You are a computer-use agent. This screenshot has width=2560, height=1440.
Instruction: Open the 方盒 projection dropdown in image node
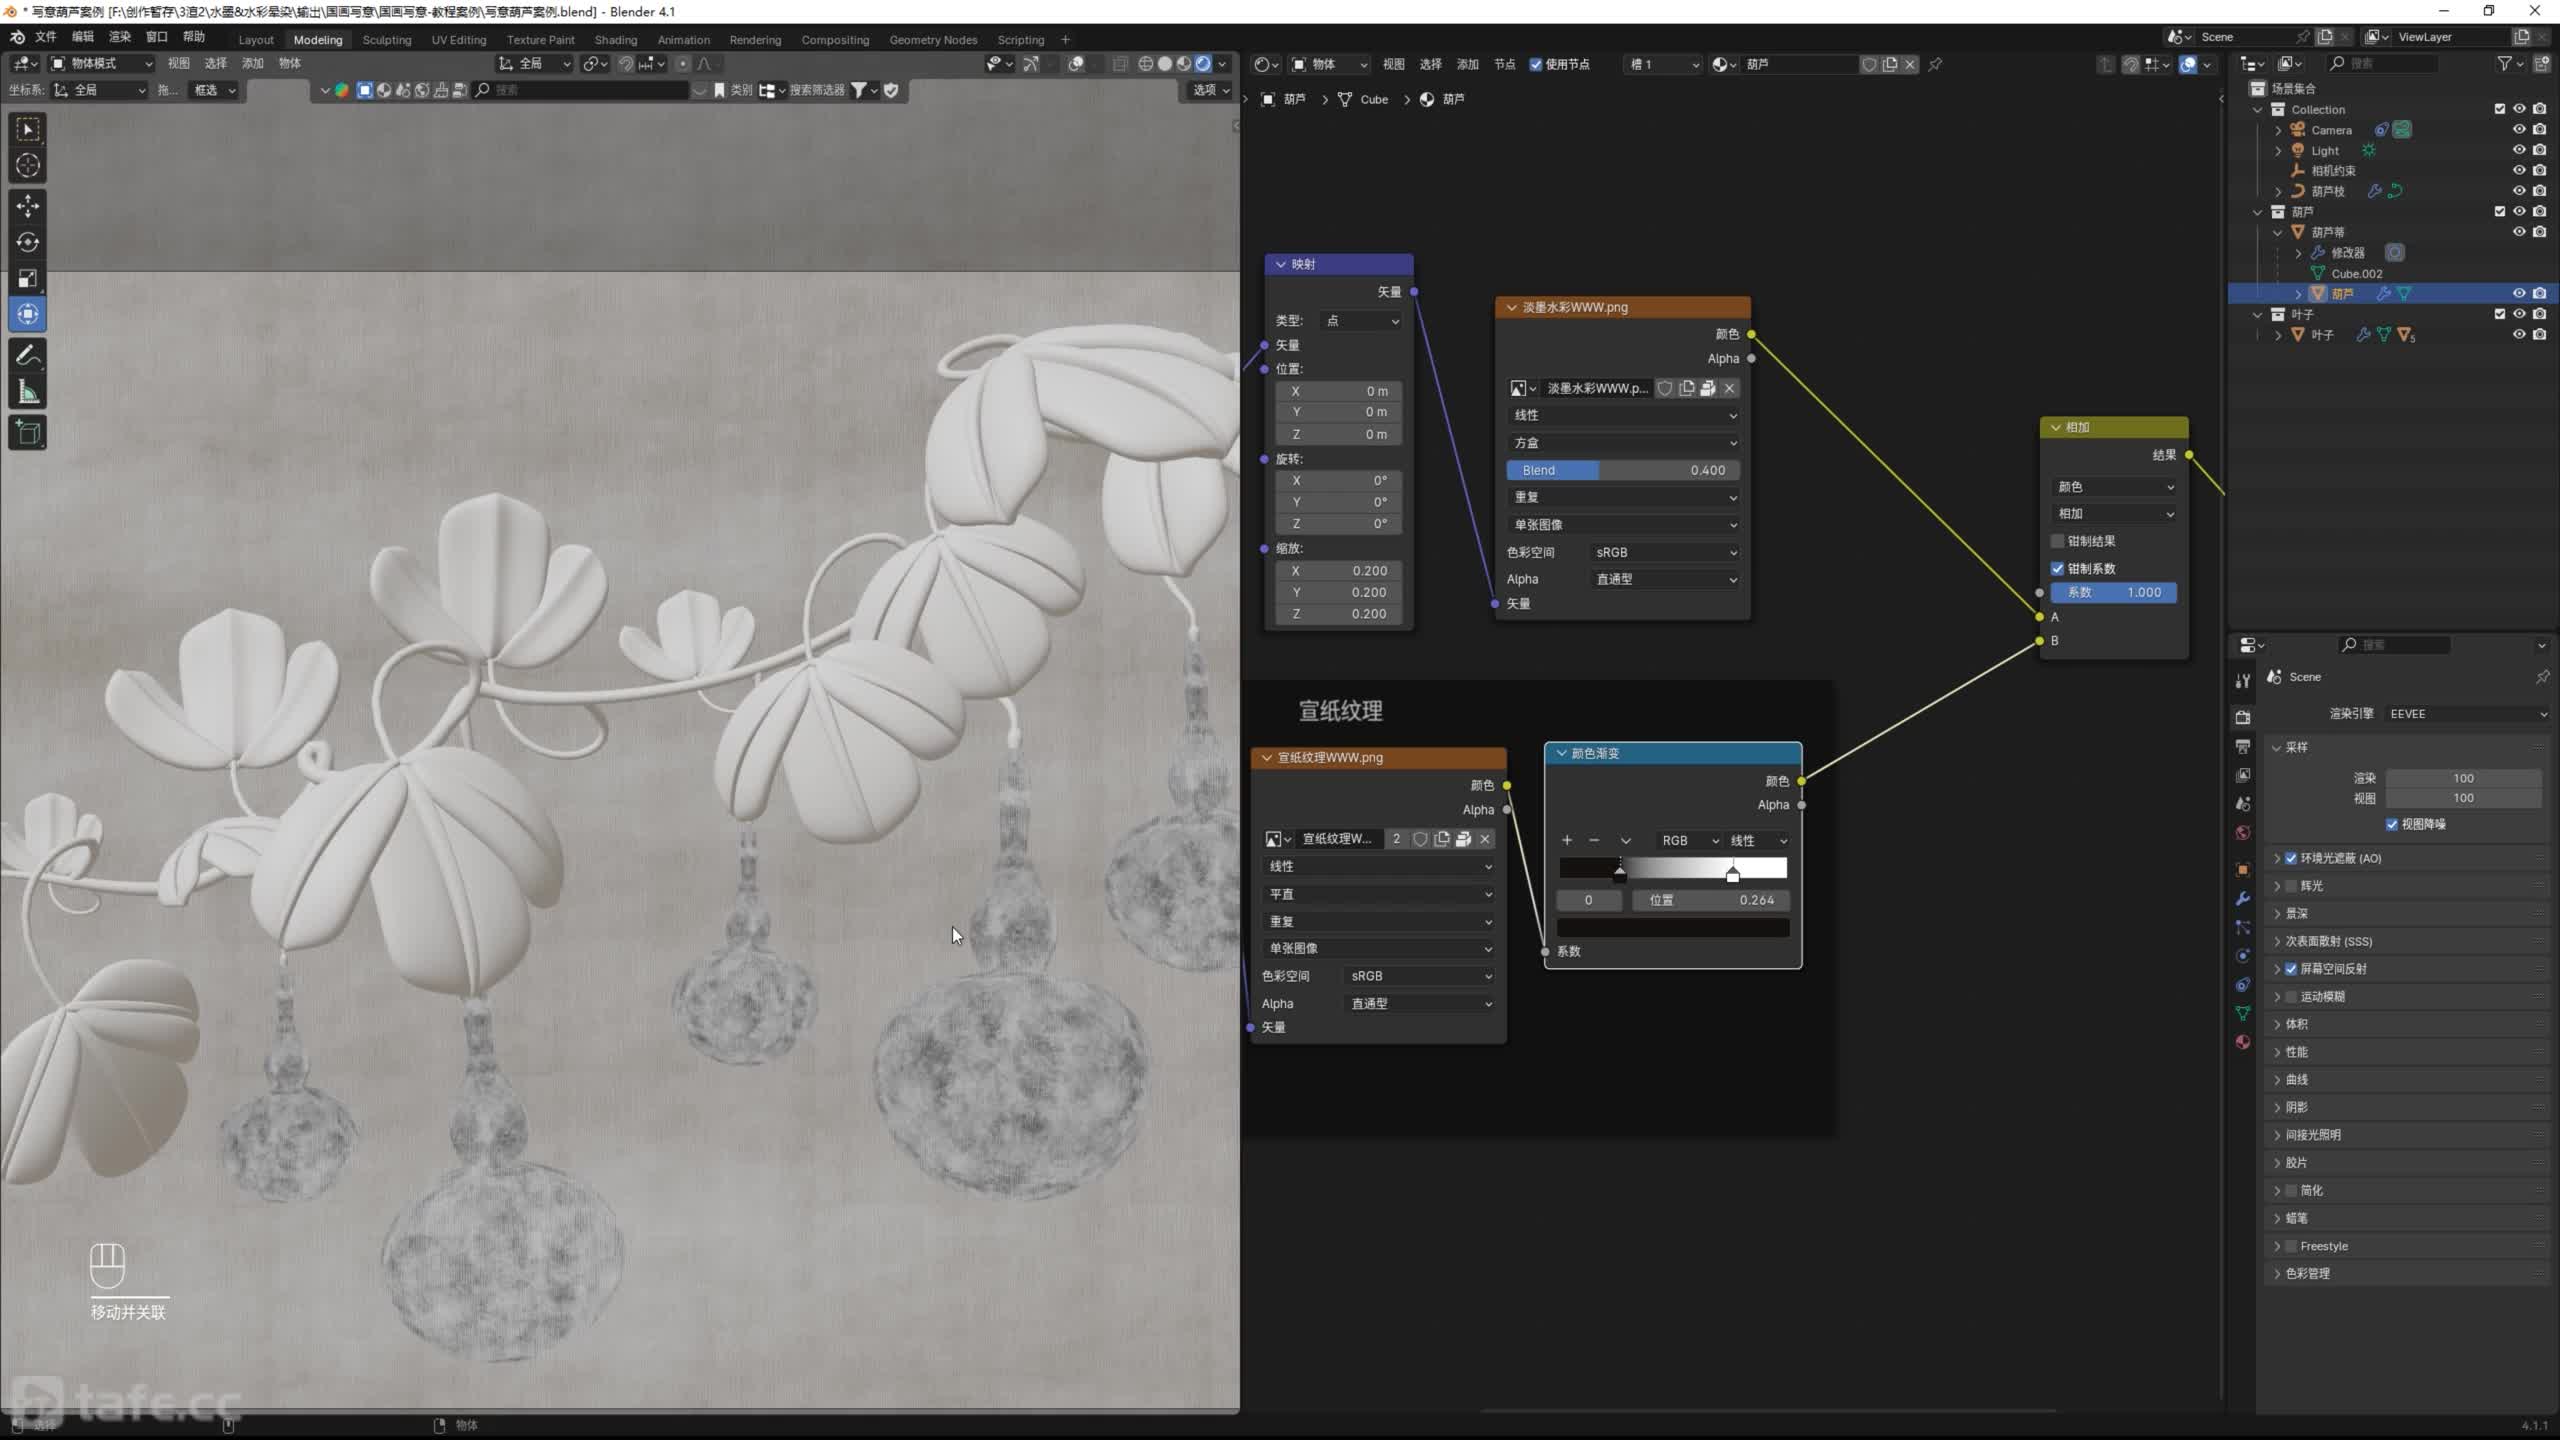point(1622,443)
